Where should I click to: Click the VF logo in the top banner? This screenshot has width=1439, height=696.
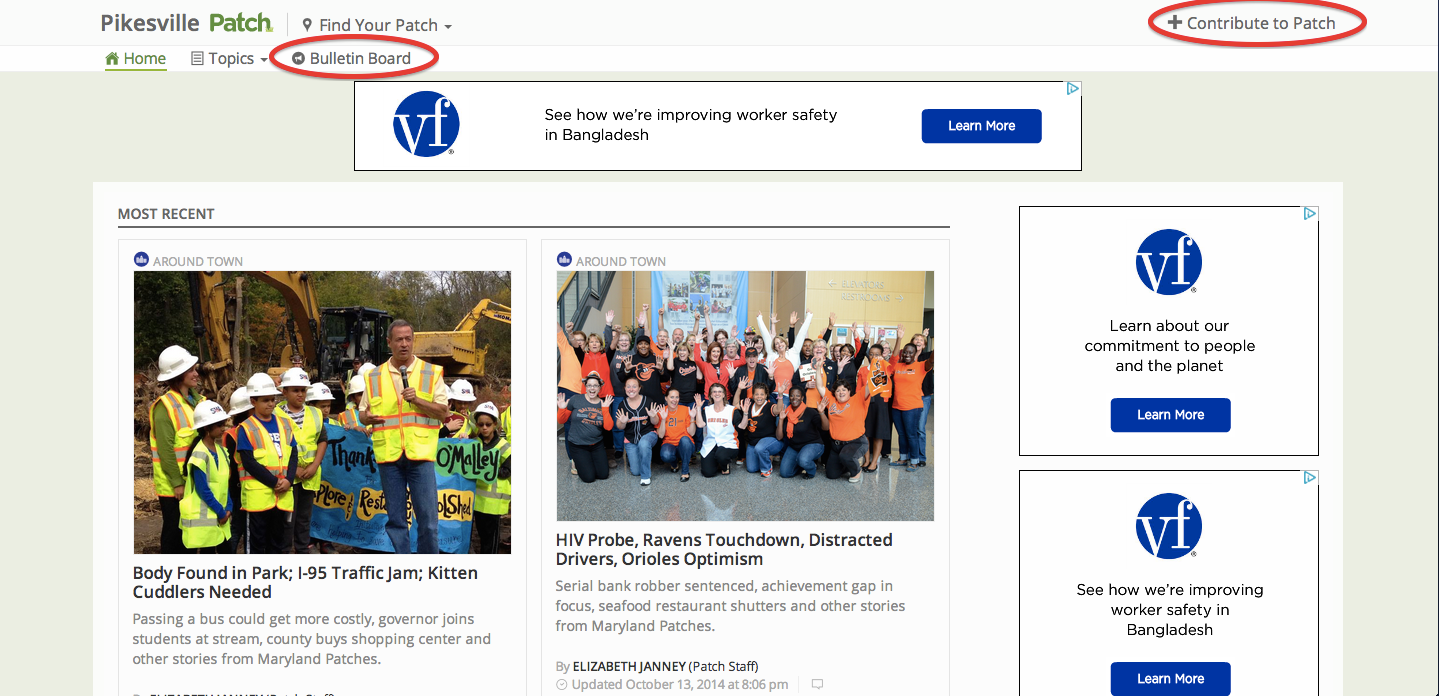pos(426,125)
